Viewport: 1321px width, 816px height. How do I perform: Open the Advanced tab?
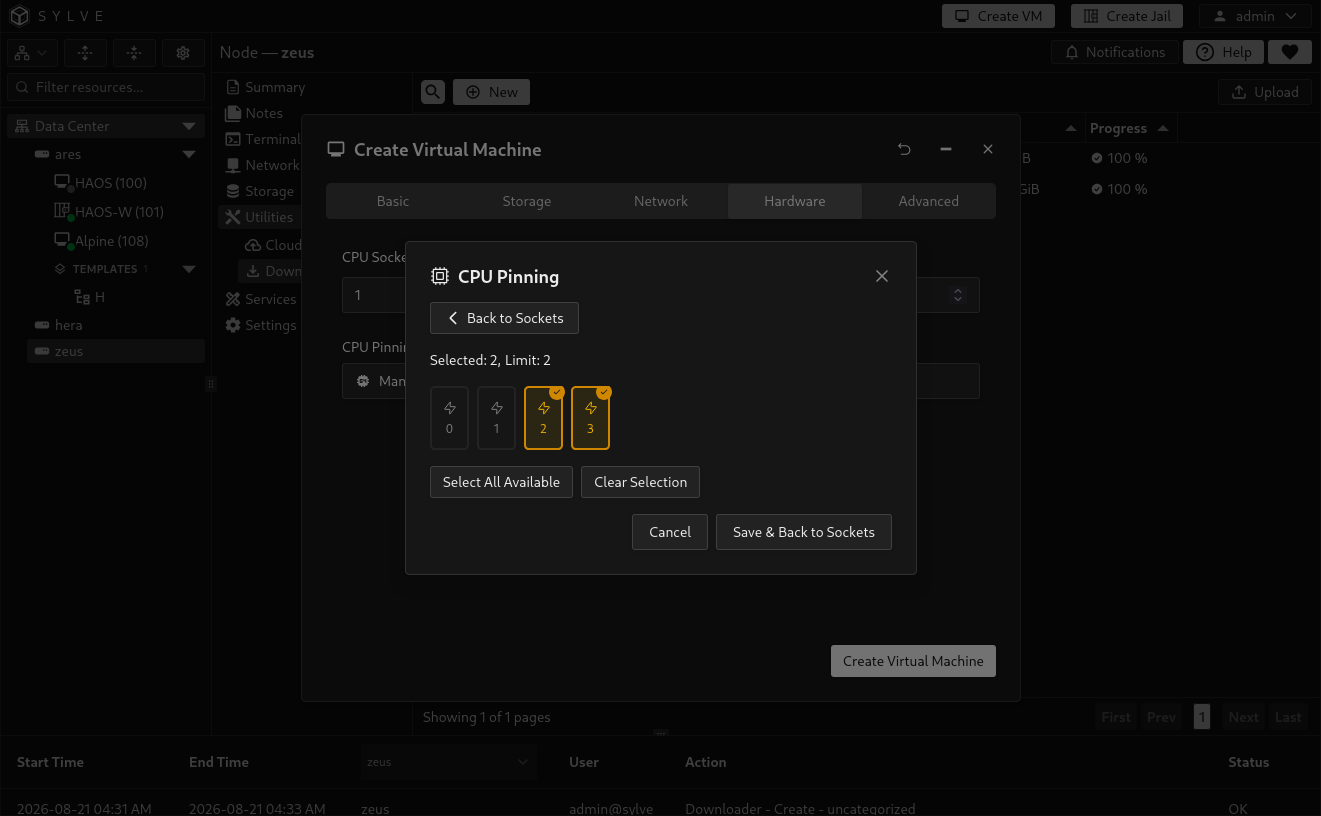929,201
